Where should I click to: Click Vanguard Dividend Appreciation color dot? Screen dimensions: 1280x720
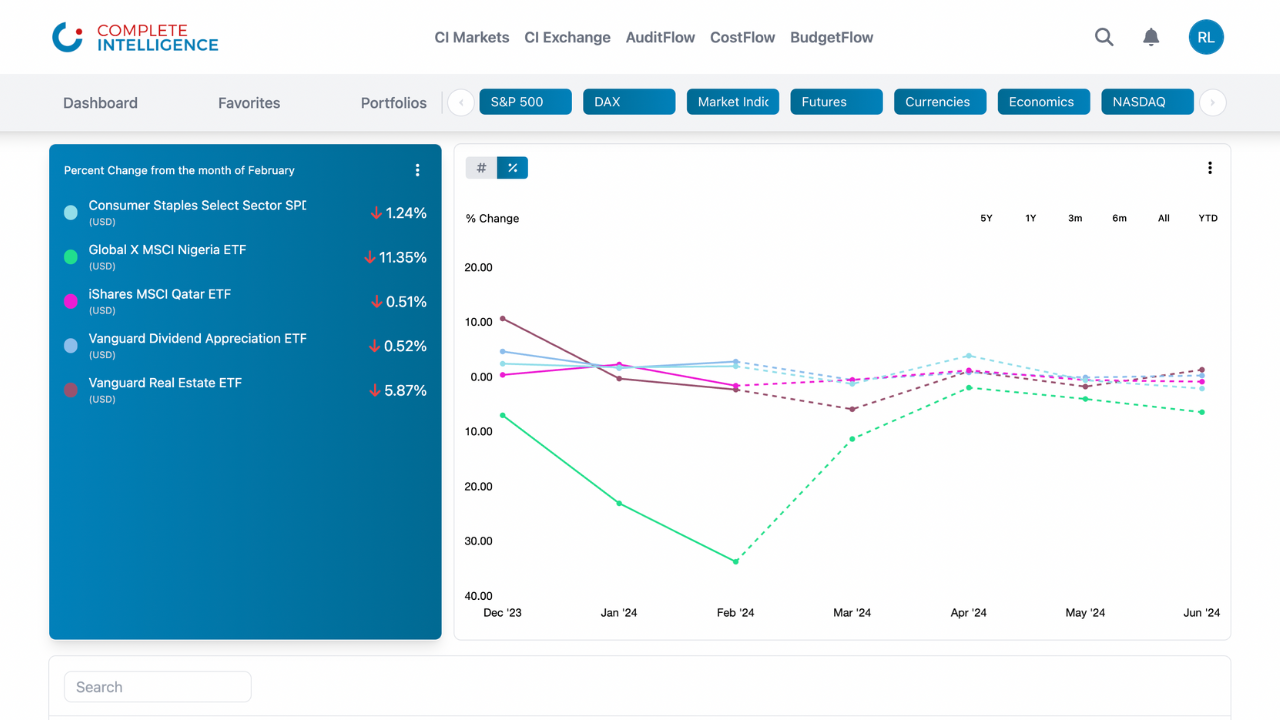[x=71, y=346]
